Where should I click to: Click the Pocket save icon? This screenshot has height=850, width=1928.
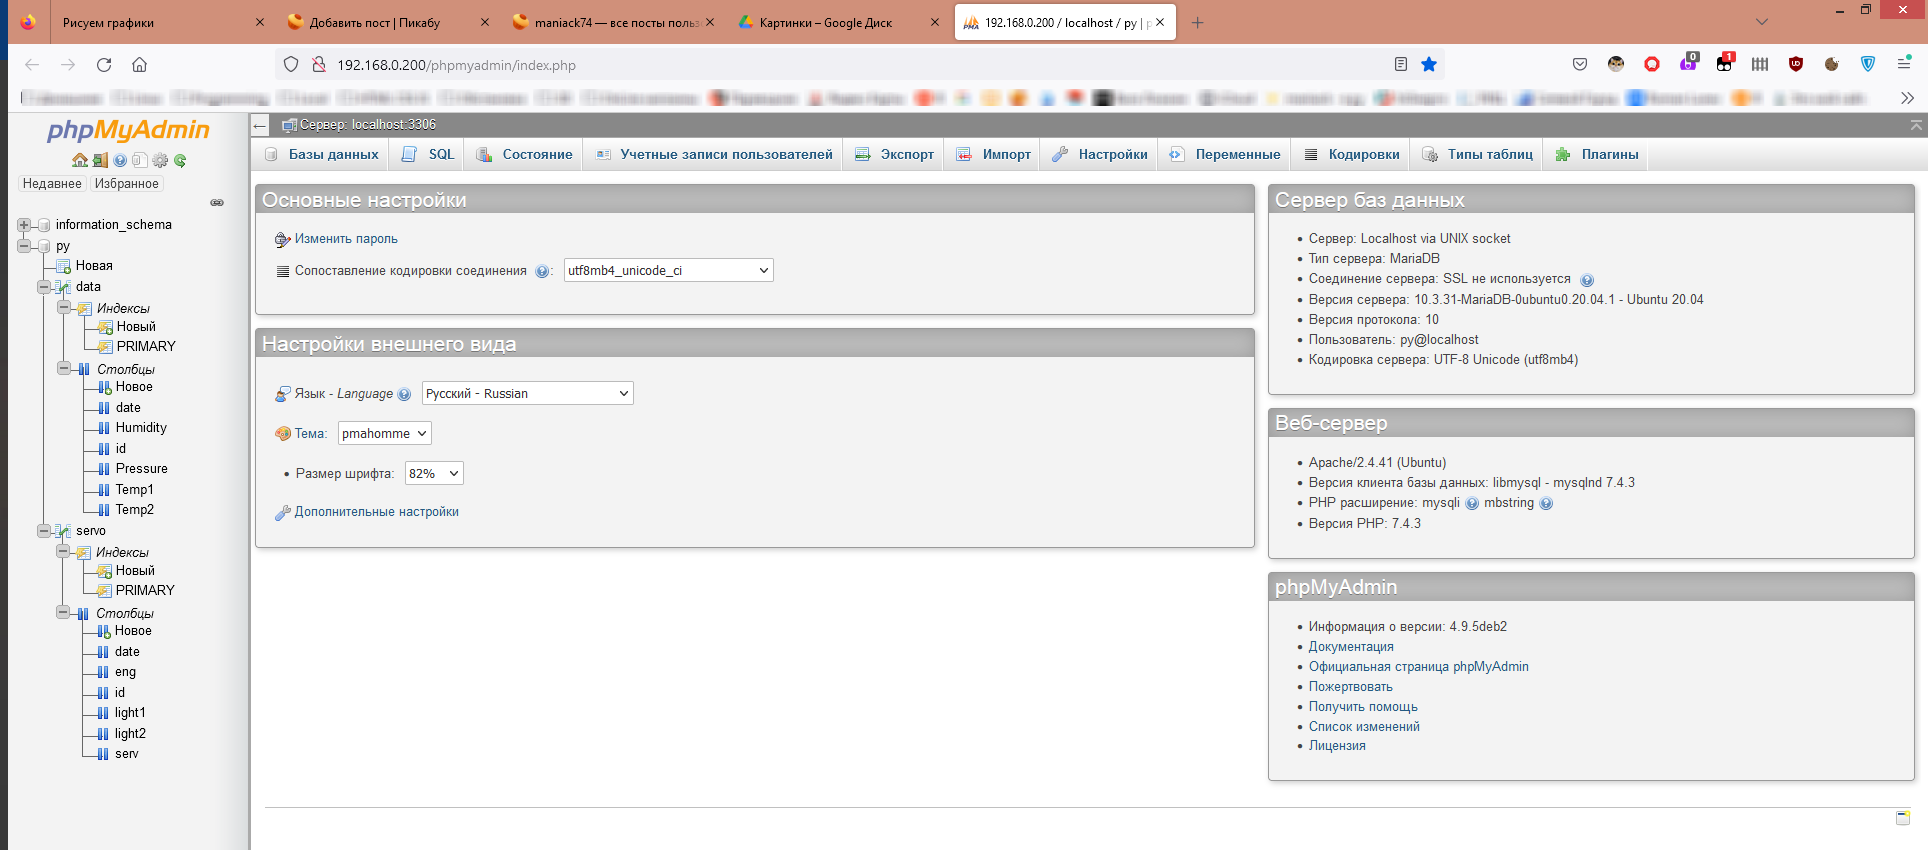point(1580,65)
